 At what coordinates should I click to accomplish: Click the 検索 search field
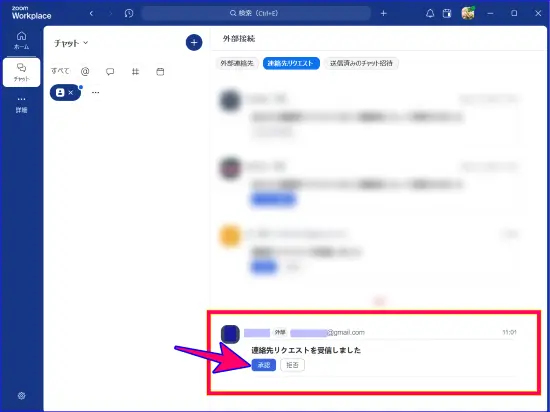256,13
